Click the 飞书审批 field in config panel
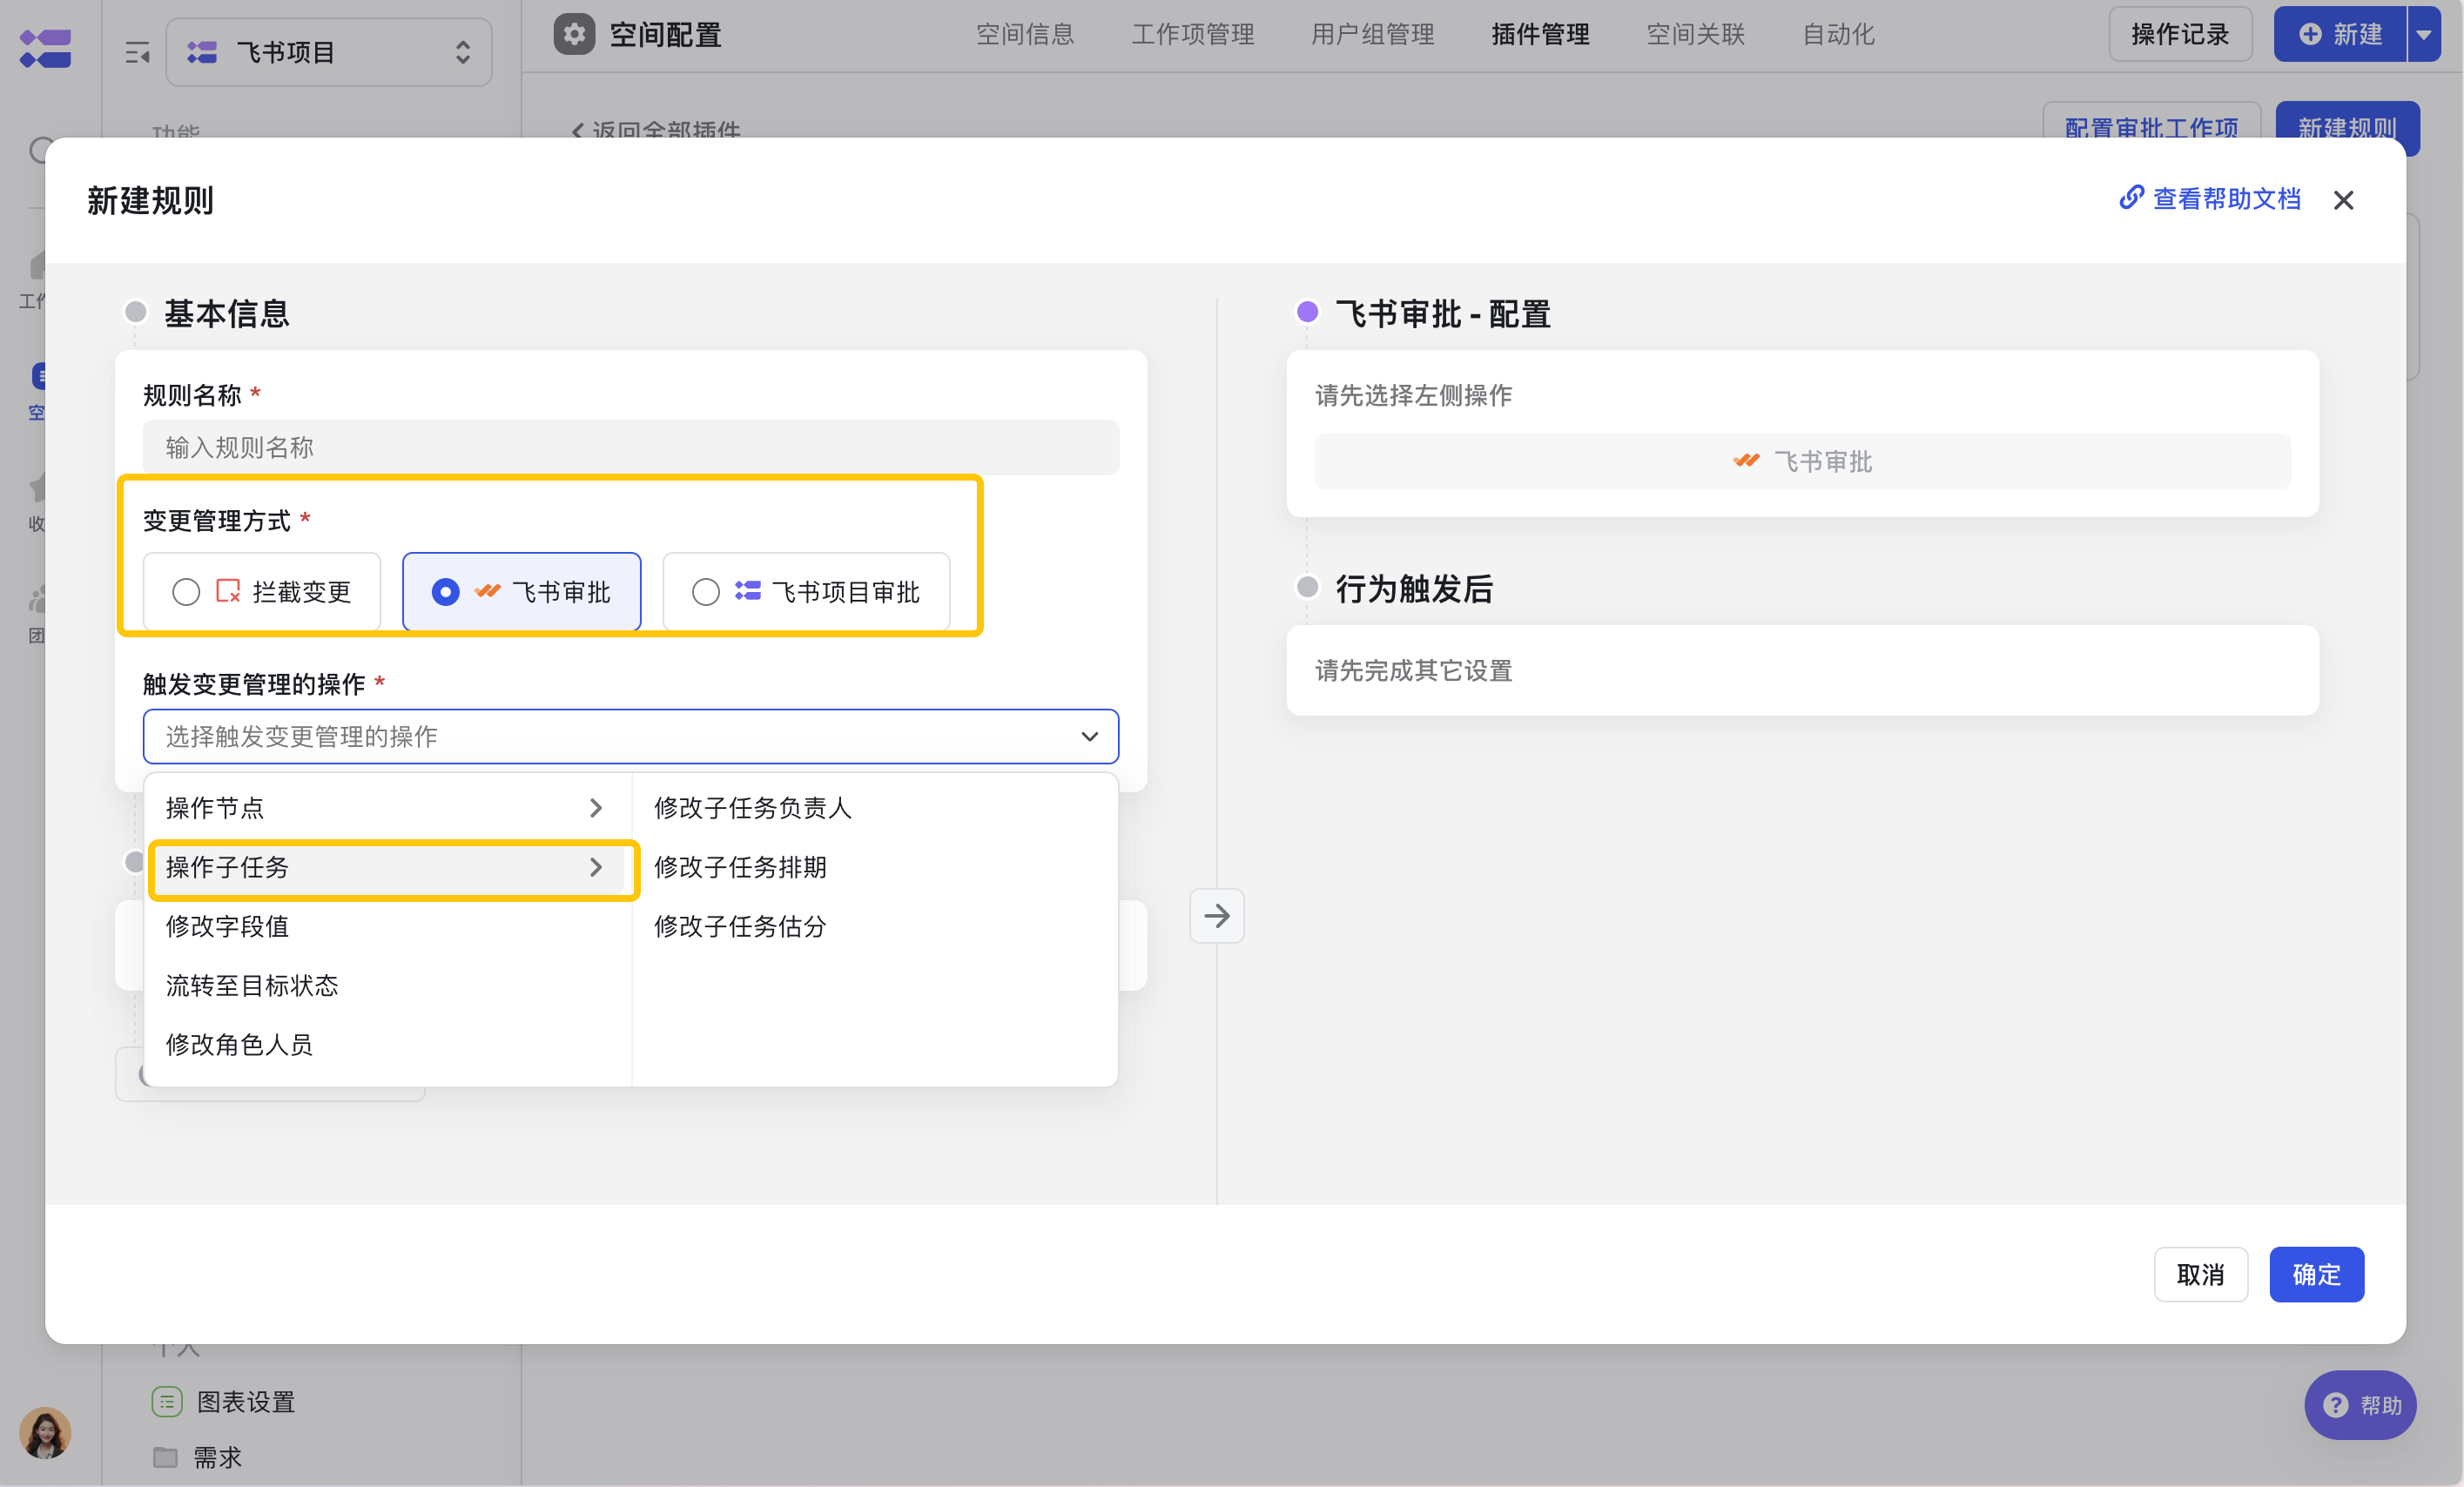 coord(1802,461)
